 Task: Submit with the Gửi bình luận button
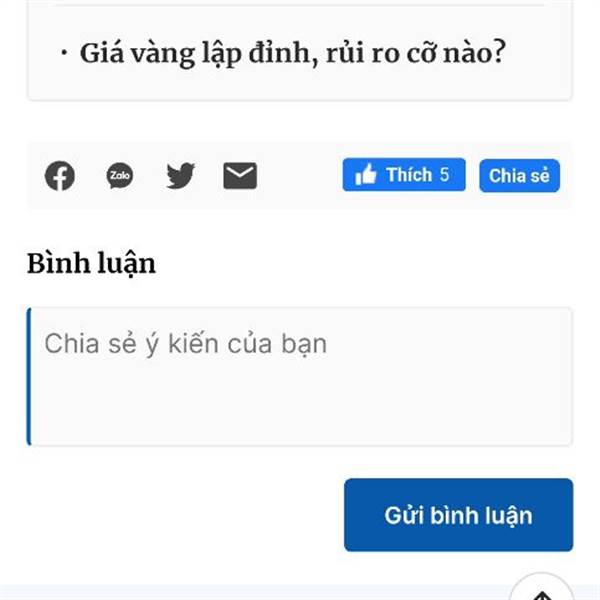458,515
